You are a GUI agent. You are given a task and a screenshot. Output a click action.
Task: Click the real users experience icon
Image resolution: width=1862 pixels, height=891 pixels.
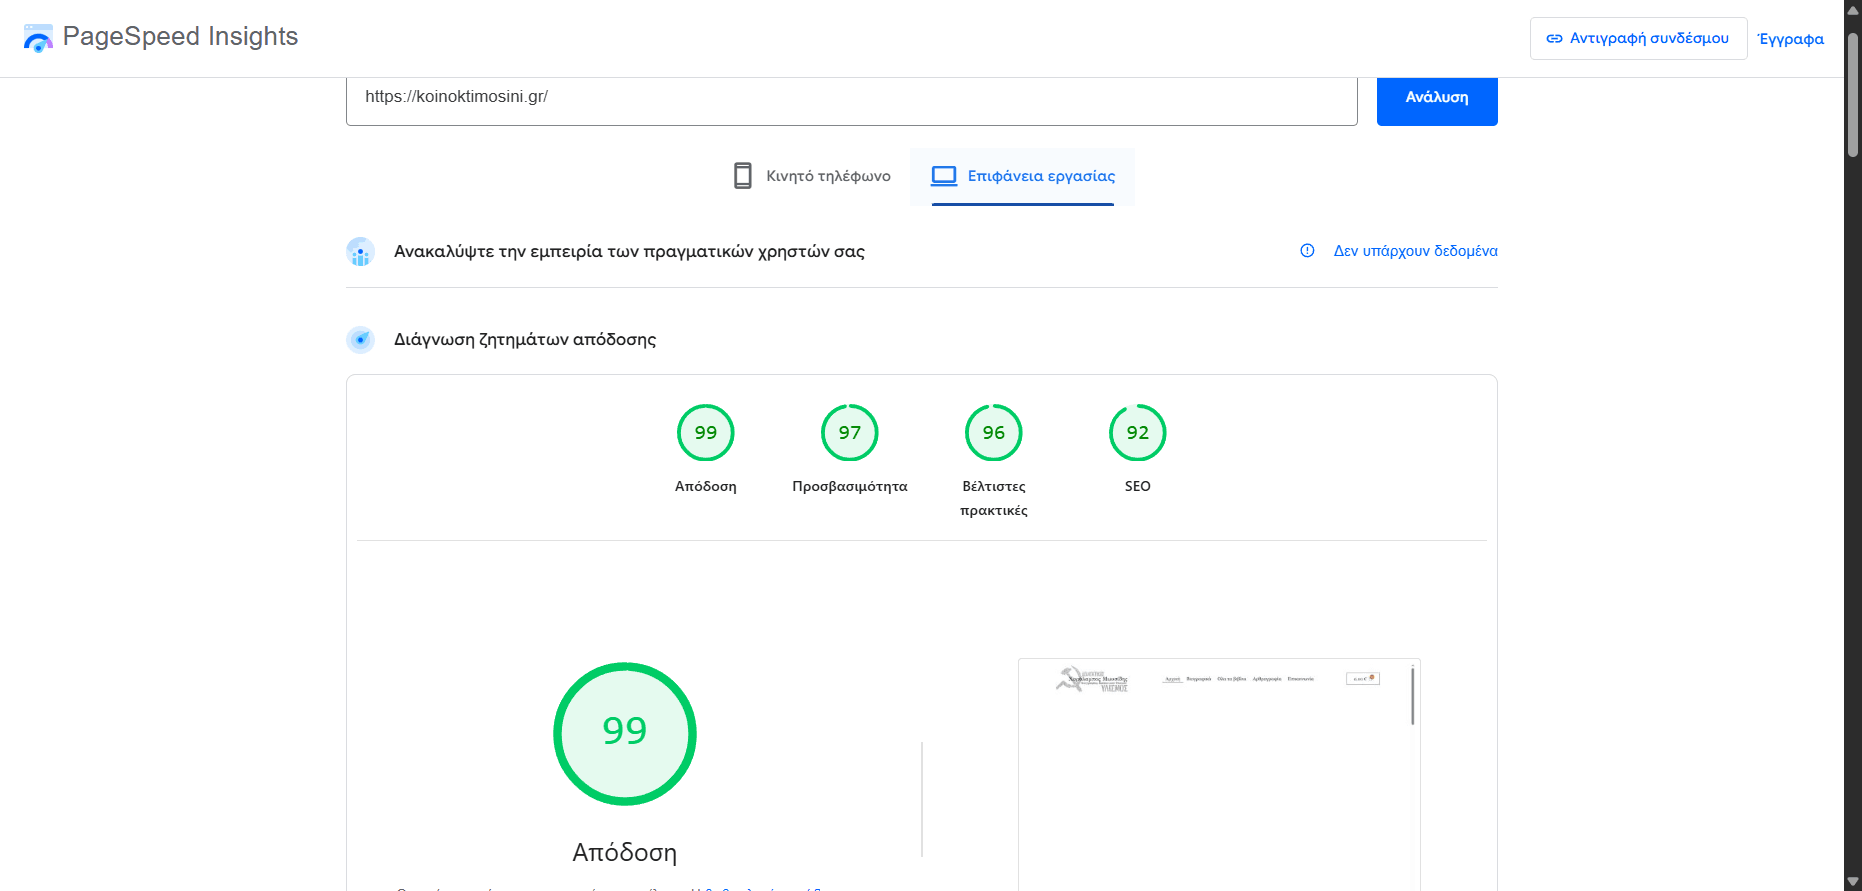pyautogui.click(x=360, y=252)
